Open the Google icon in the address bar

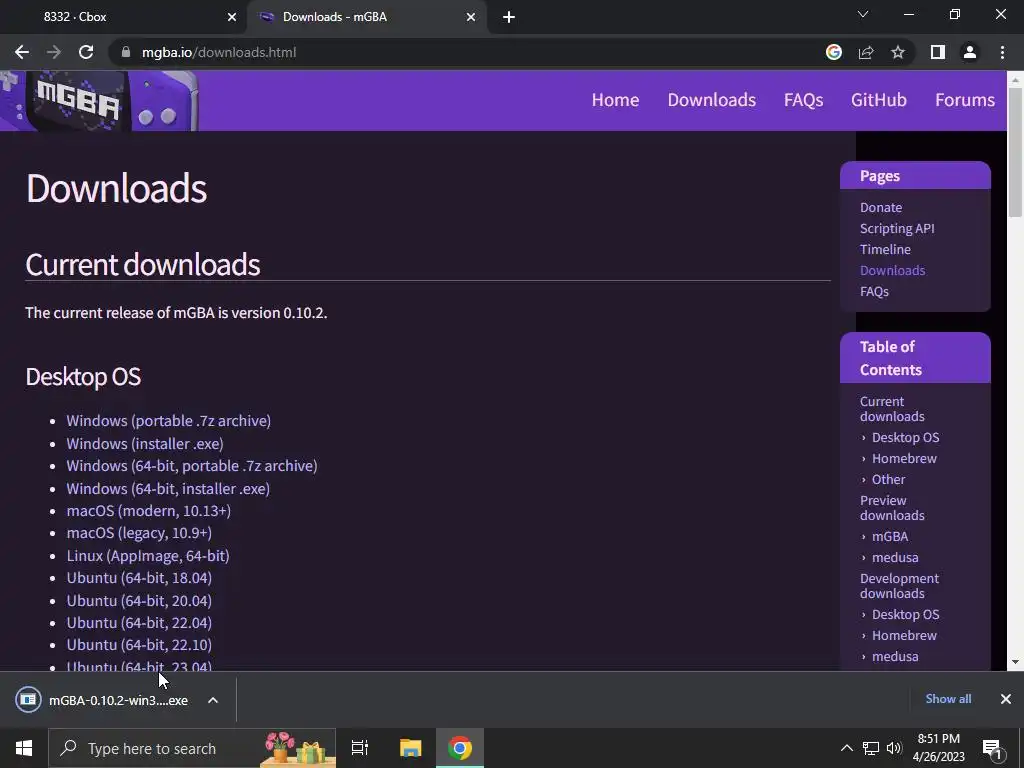(834, 52)
